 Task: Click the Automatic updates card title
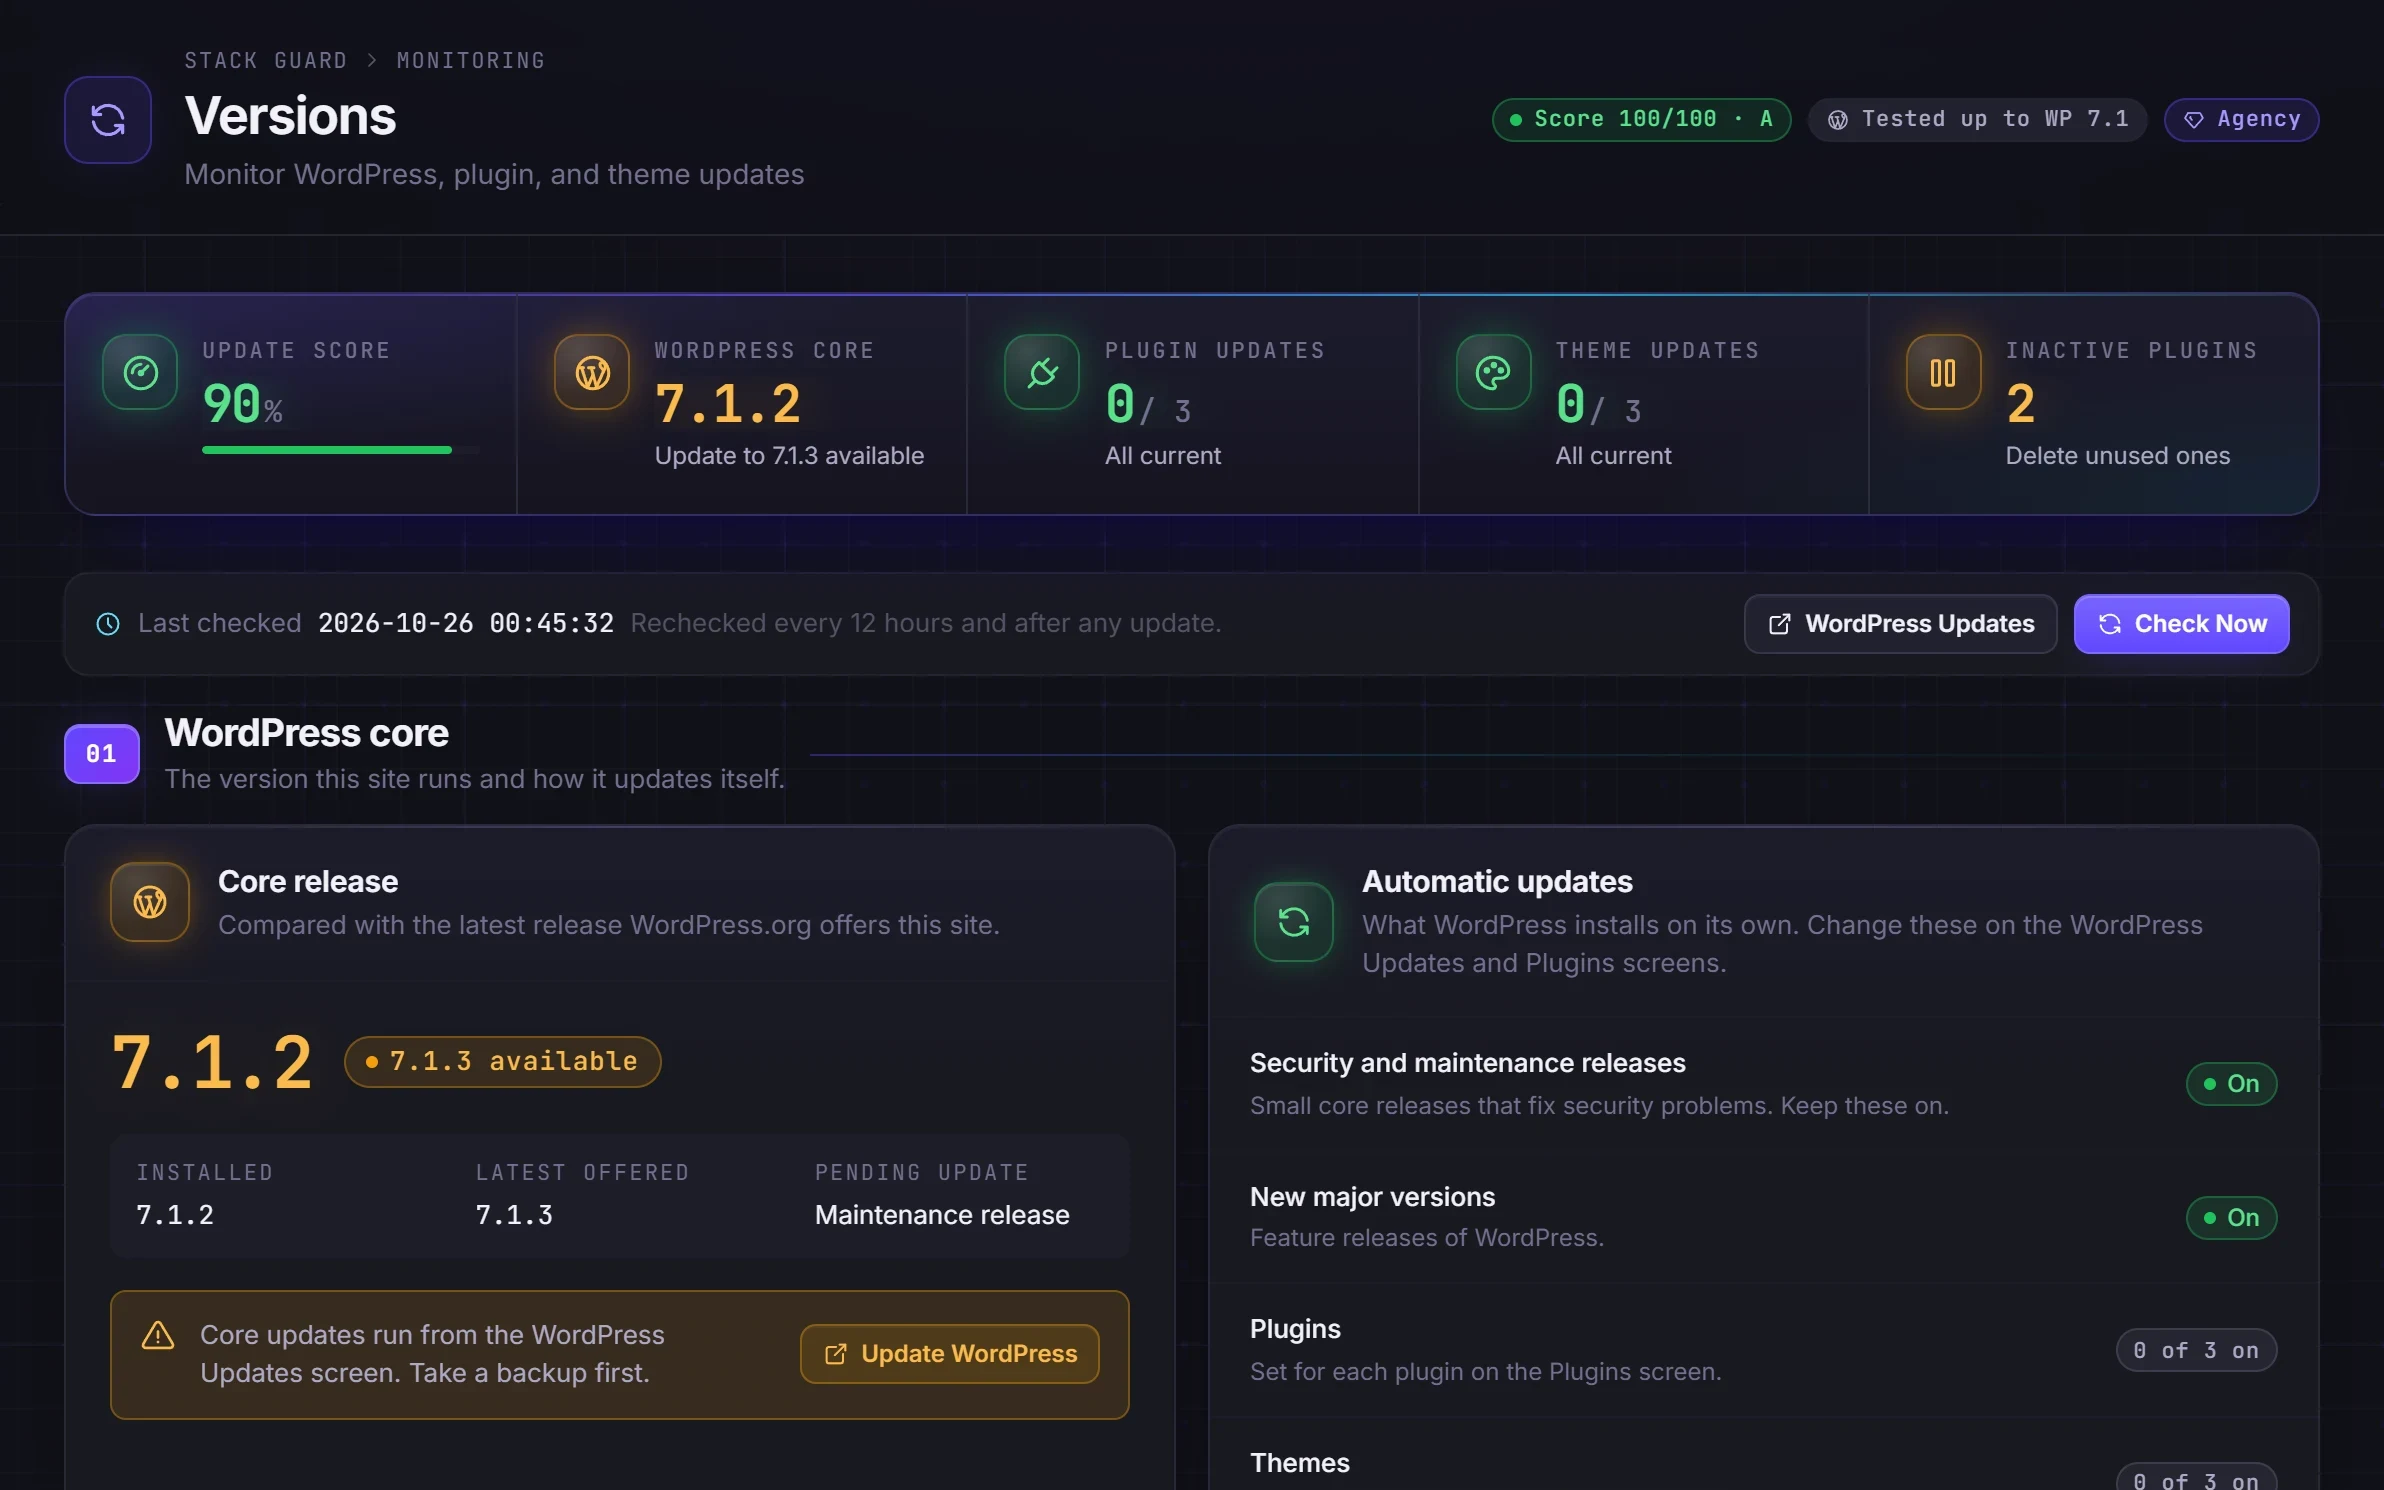[x=1497, y=882]
